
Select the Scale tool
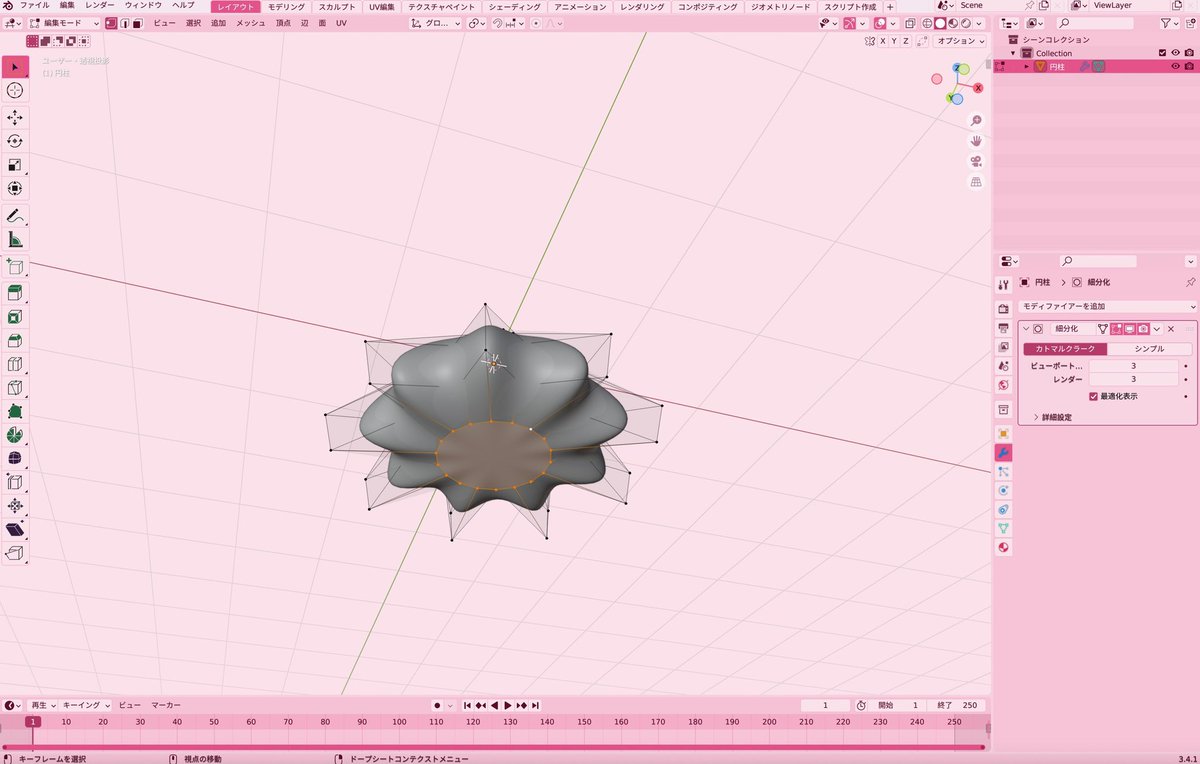click(15, 165)
